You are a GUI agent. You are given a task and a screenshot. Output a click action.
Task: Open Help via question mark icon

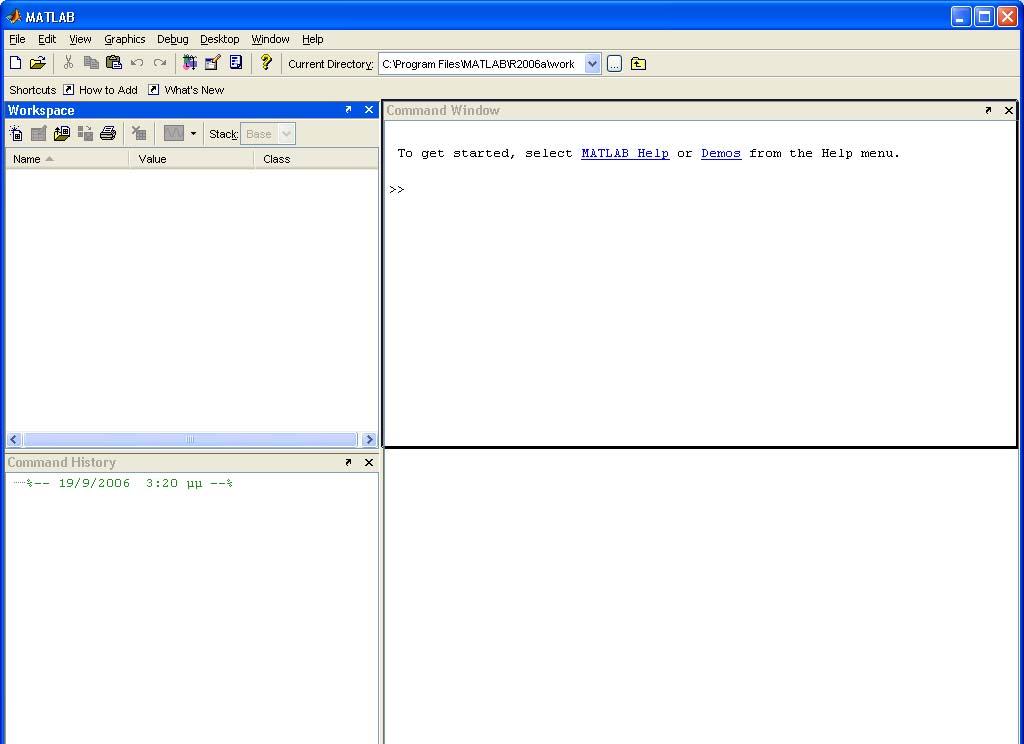click(x=266, y=63)
